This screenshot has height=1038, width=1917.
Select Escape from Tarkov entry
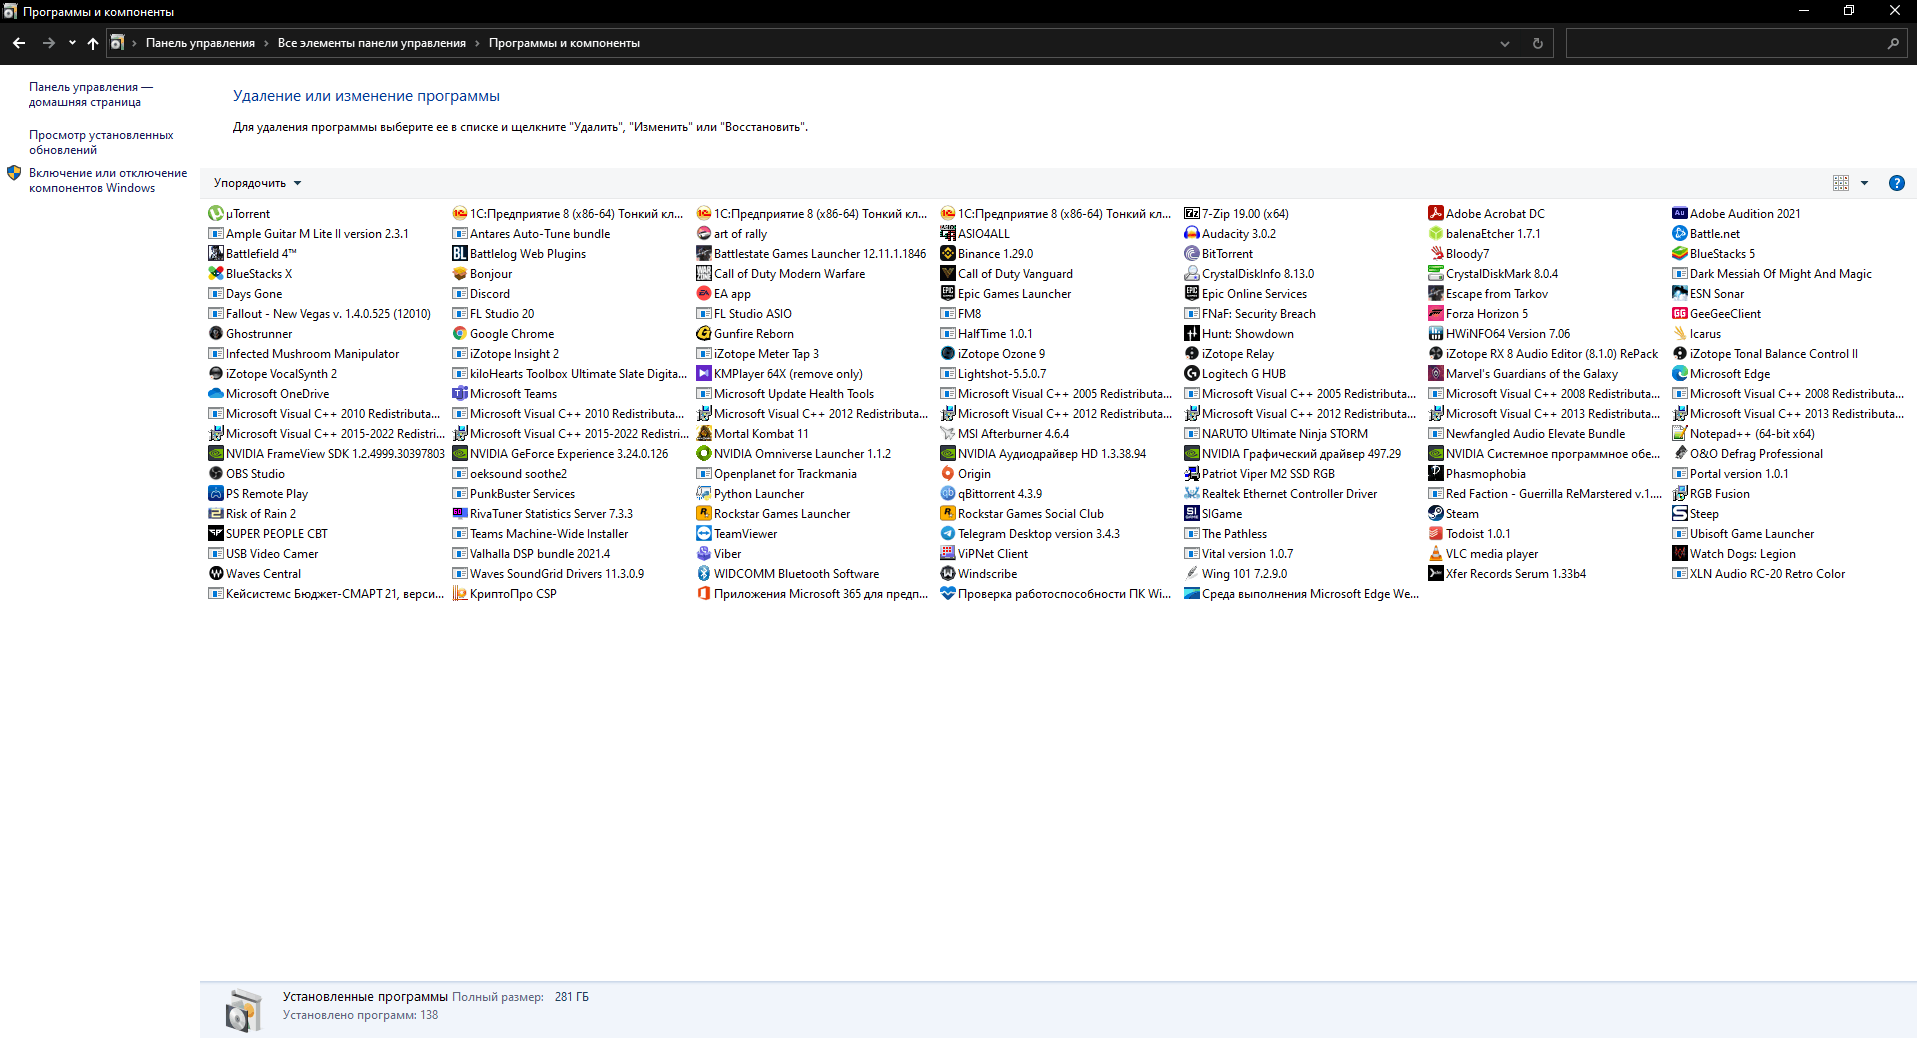[x=1488, y=293]
